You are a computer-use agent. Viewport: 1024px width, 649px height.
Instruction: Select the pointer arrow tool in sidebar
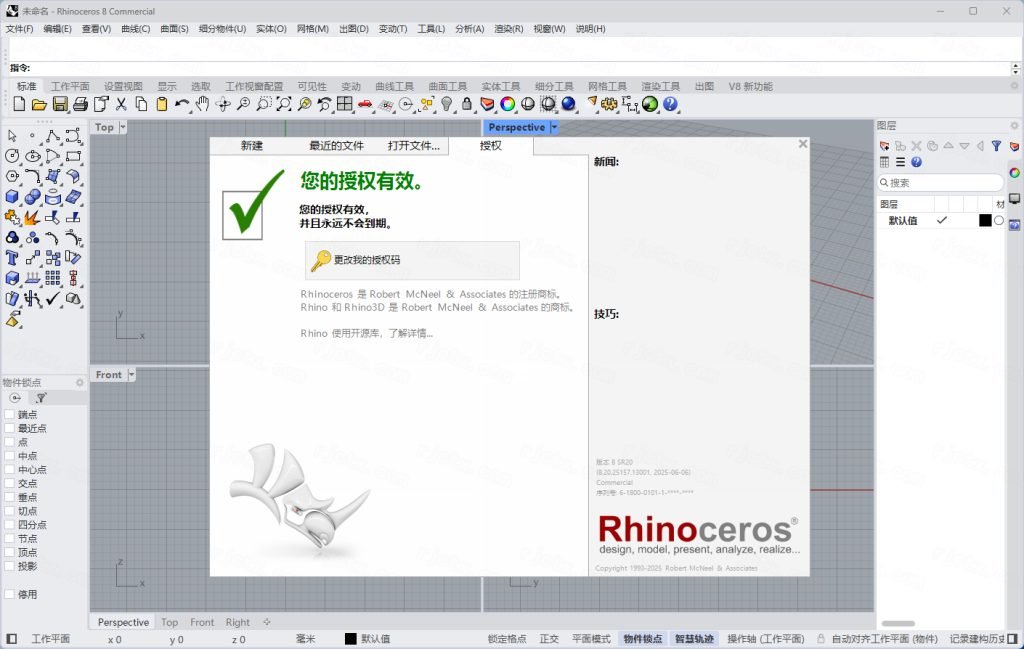[x=12, y=136]
